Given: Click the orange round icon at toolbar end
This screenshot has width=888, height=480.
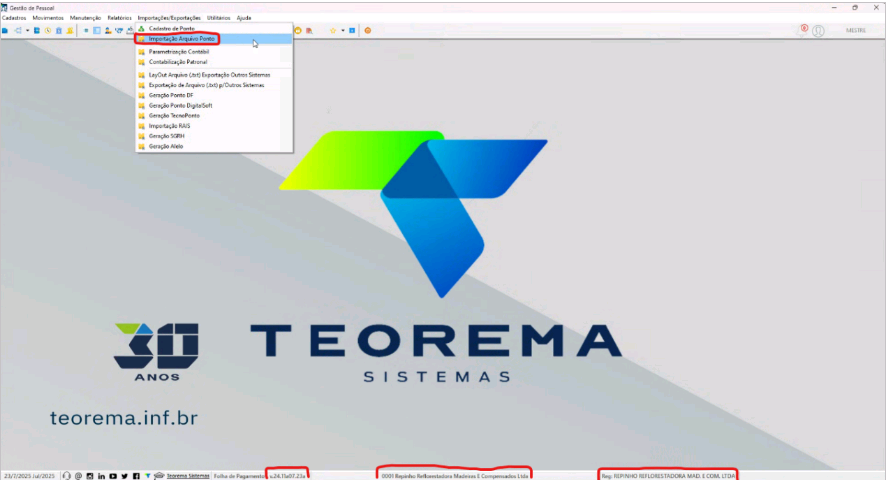Looking at the screenshot, I should 368,31.
